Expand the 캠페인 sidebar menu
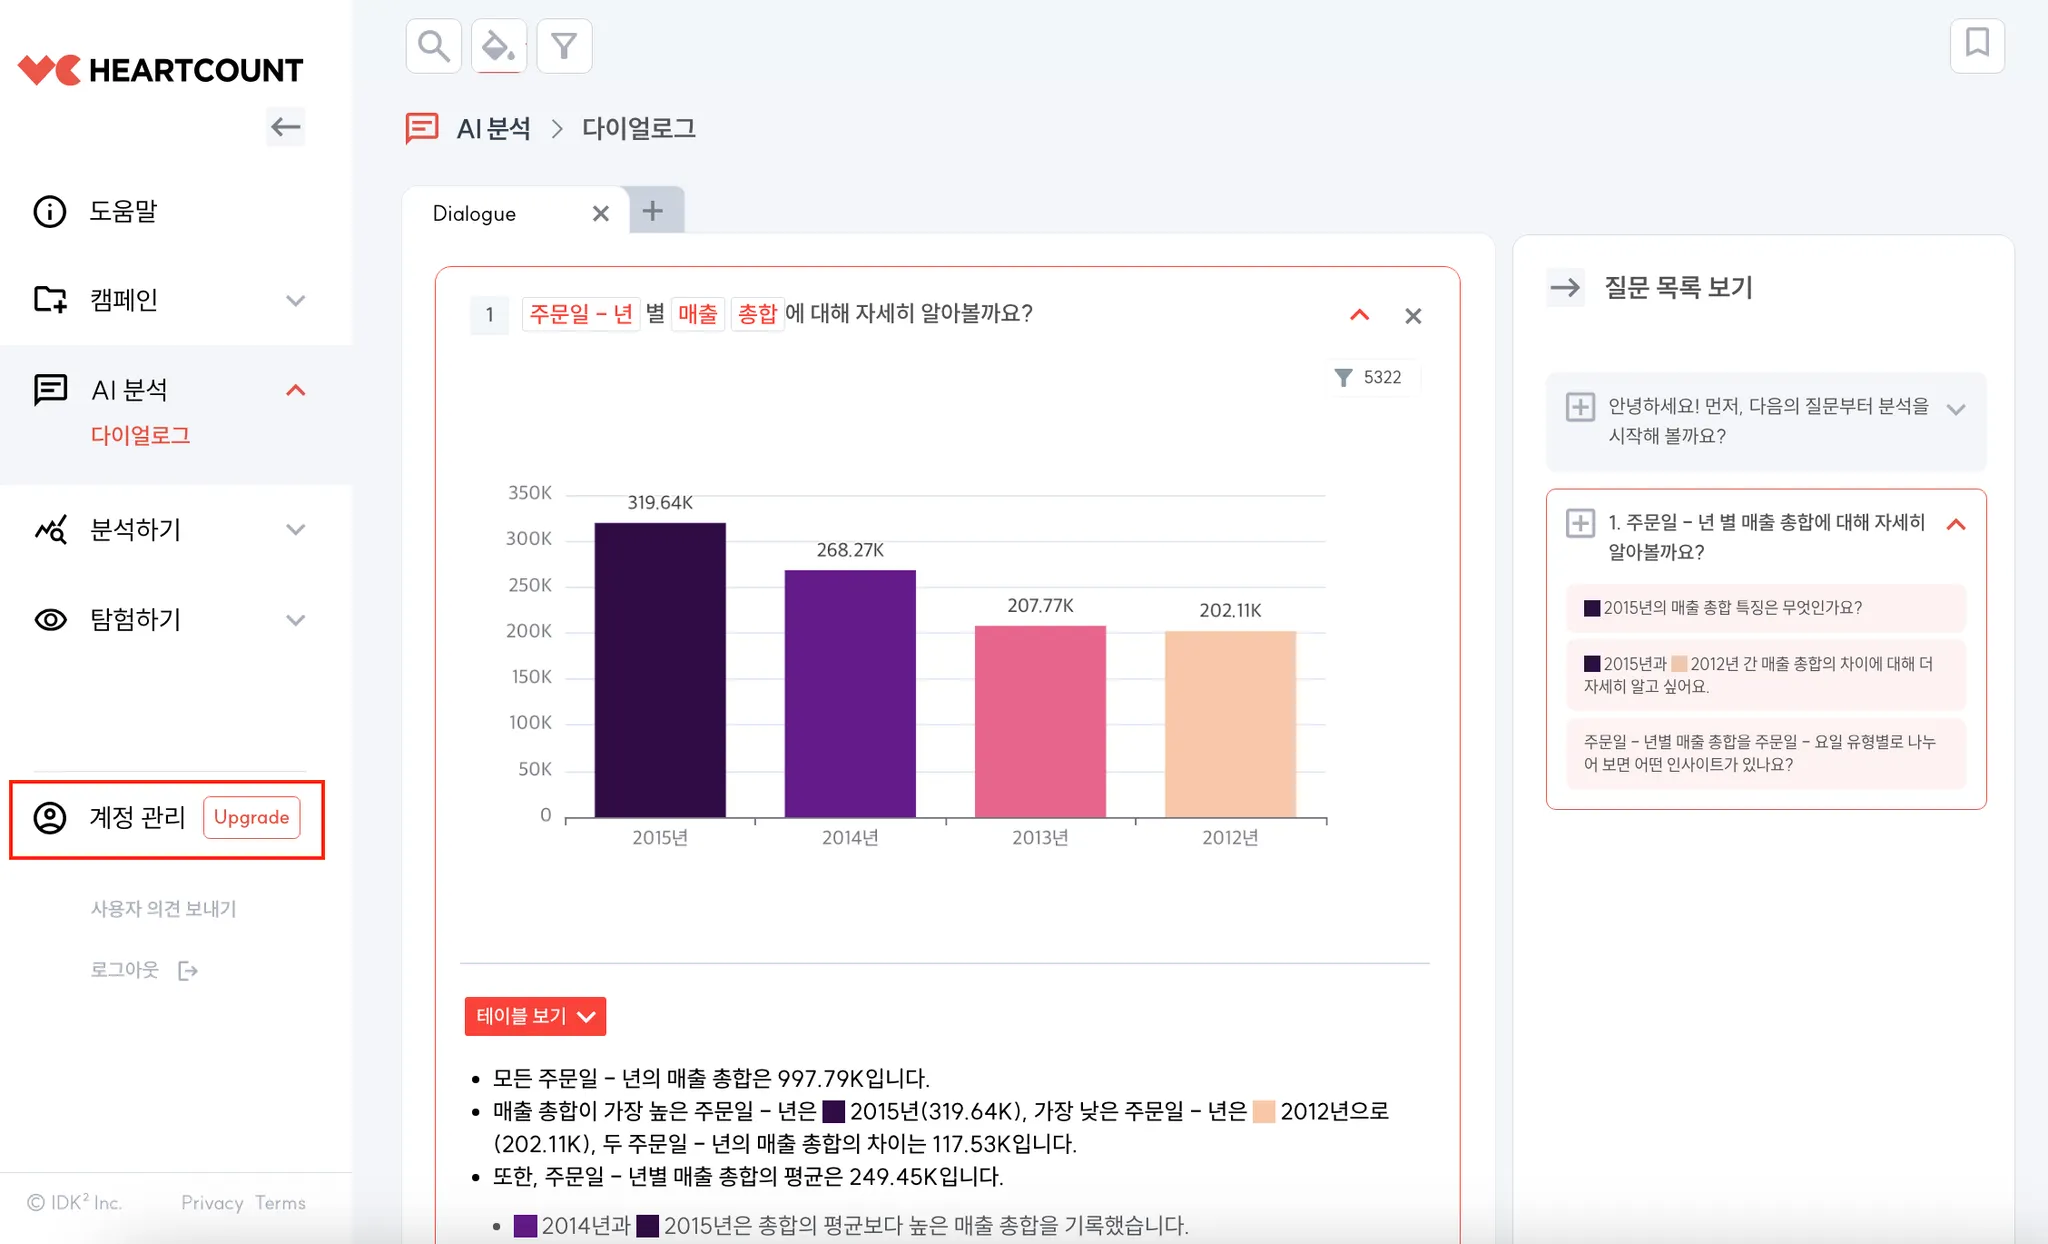Viewport: 2048px width, 1244px height. [295, 300]
